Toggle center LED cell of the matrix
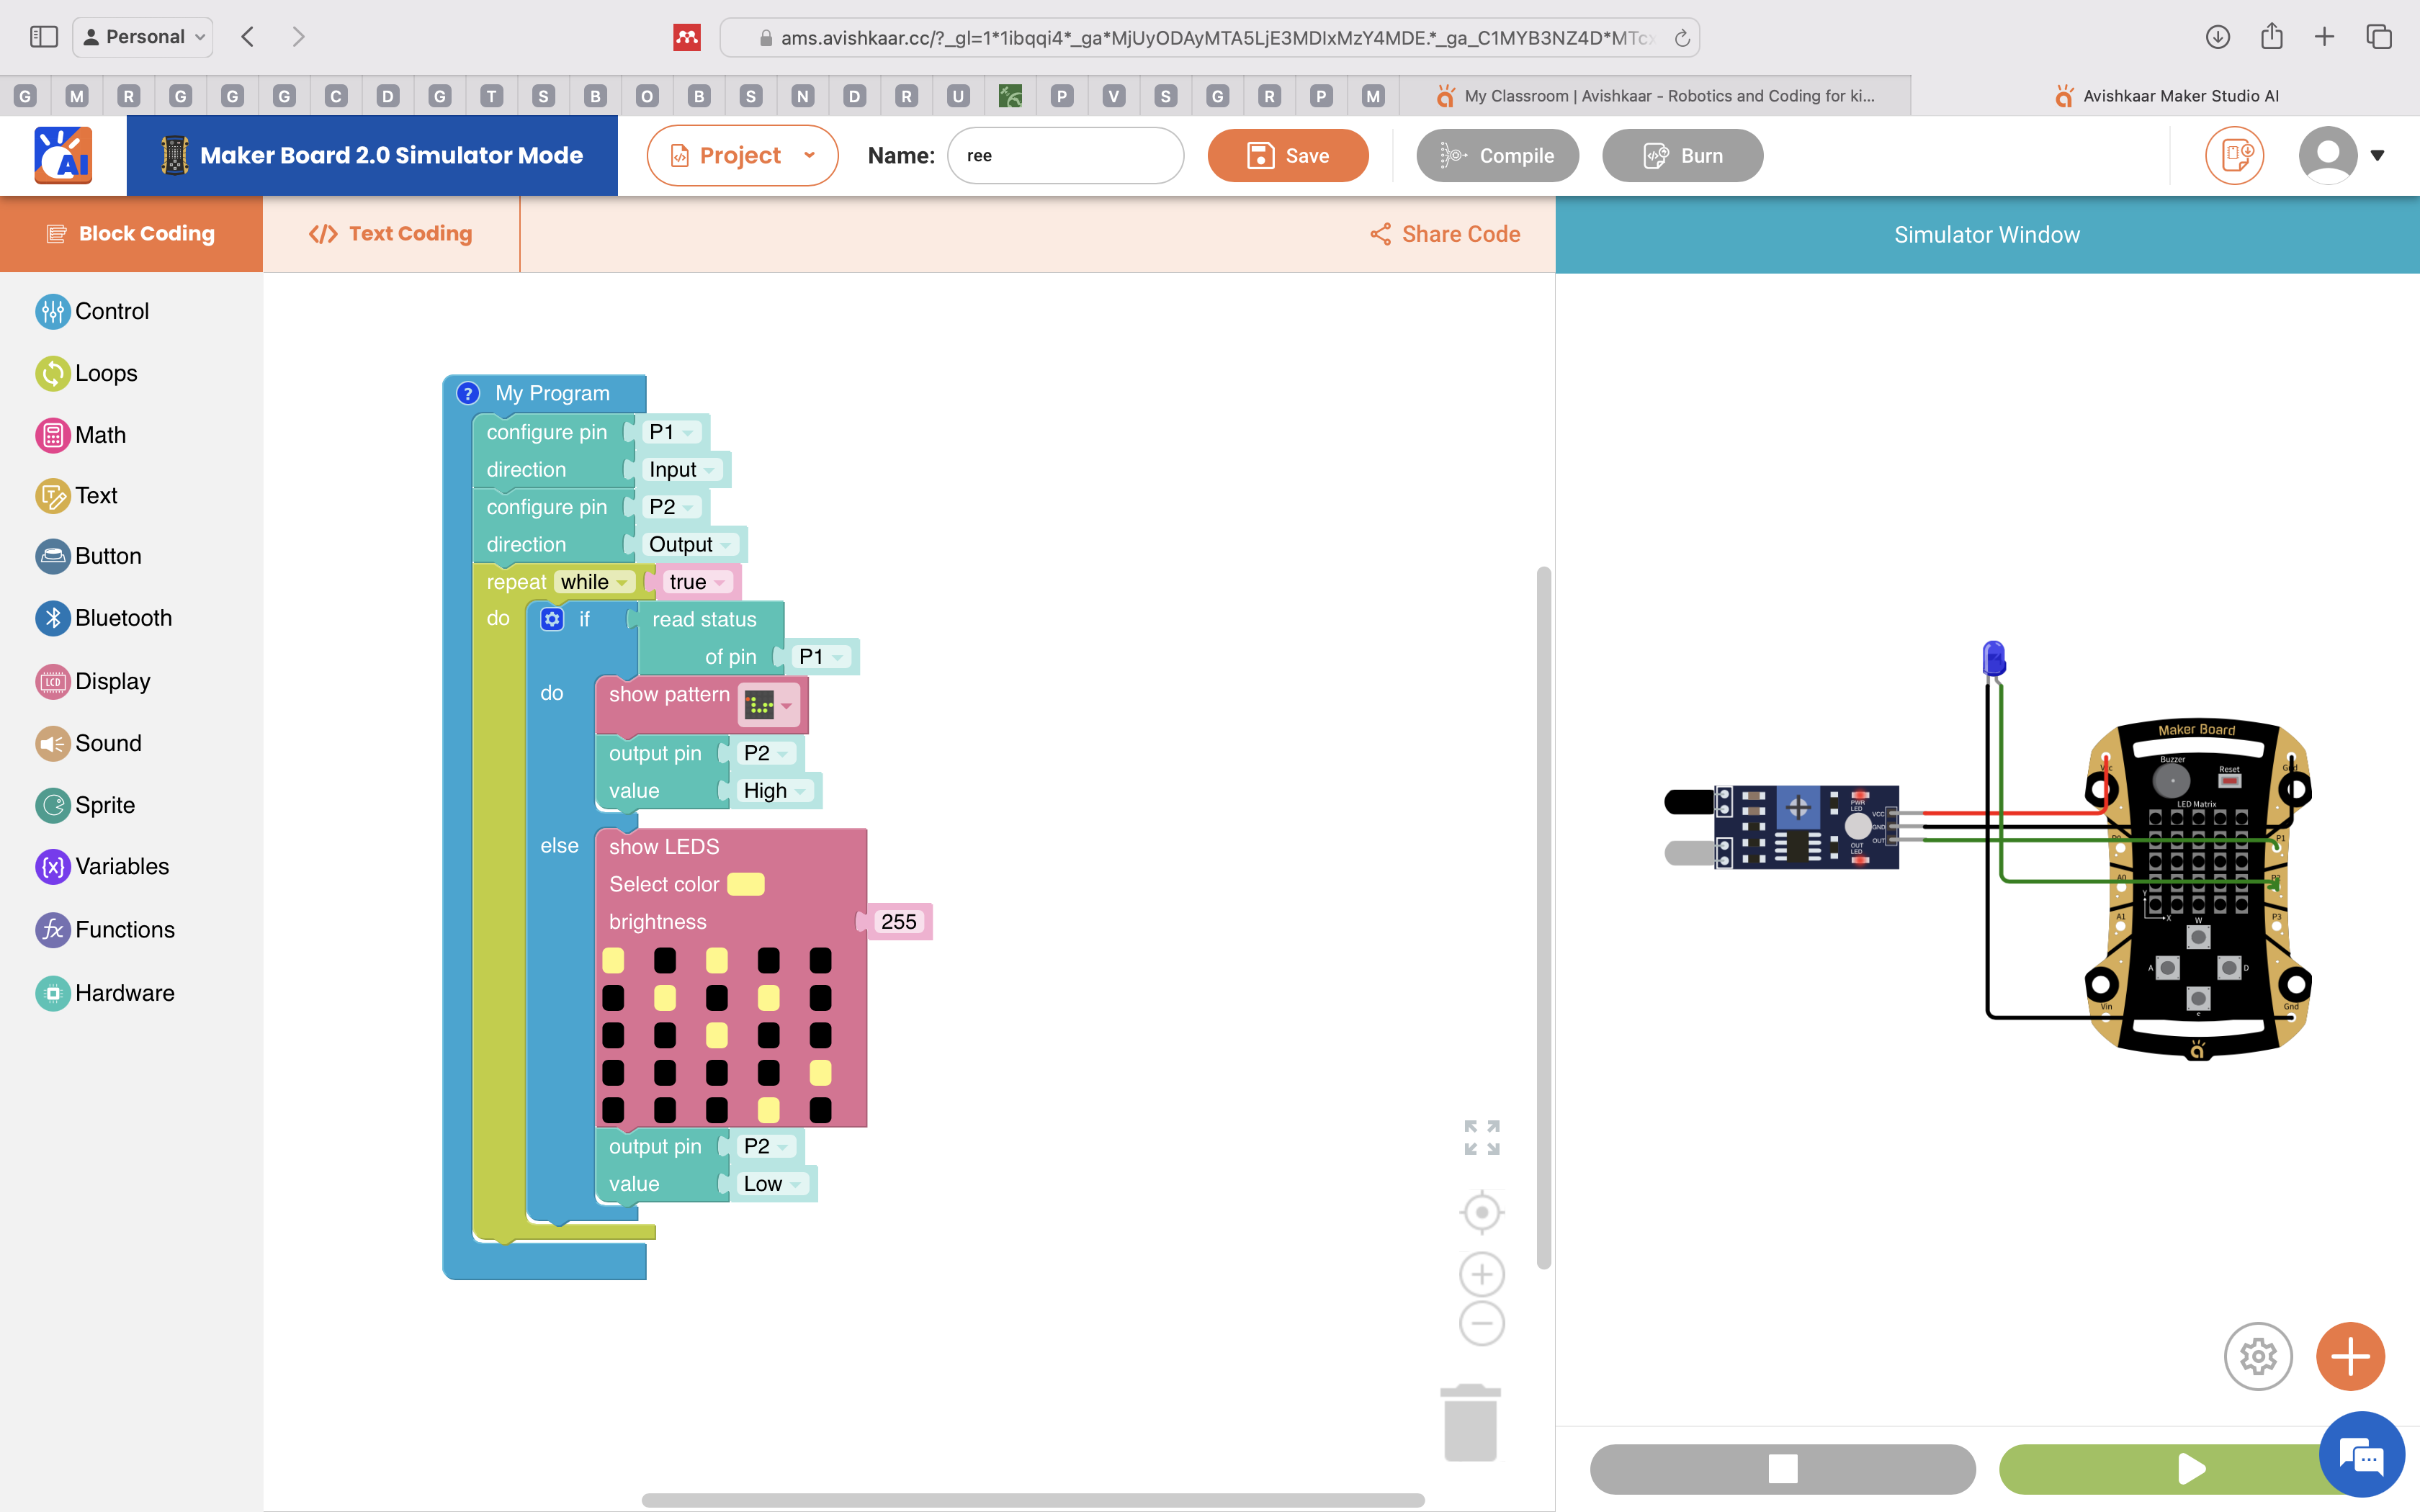Viewport: 2420px width, 1512px height. (717, 1035)
